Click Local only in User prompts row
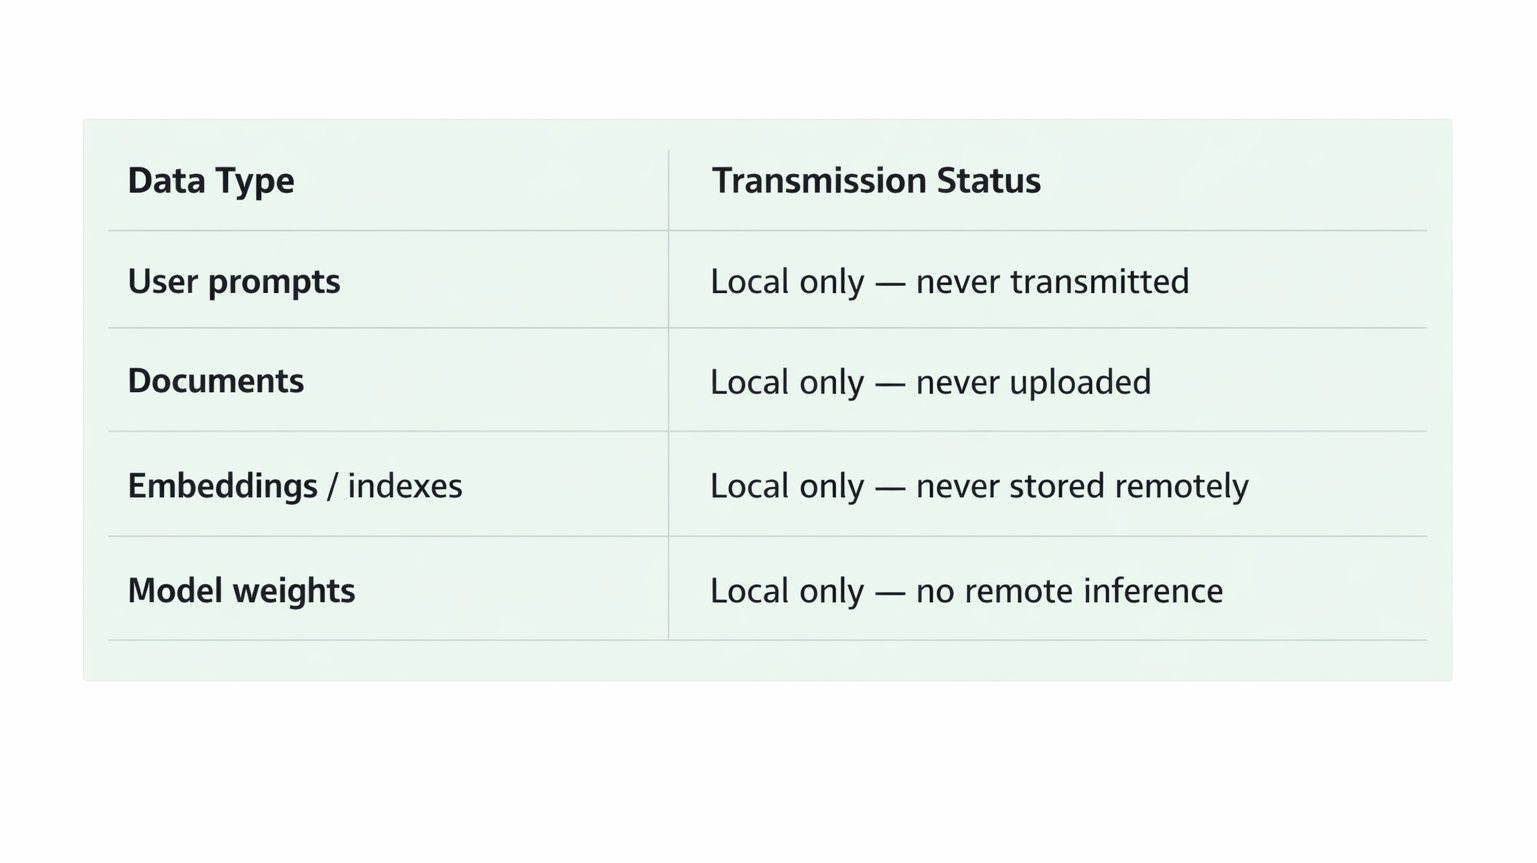This screenshot has width=1537, height=863. point(787,282)
